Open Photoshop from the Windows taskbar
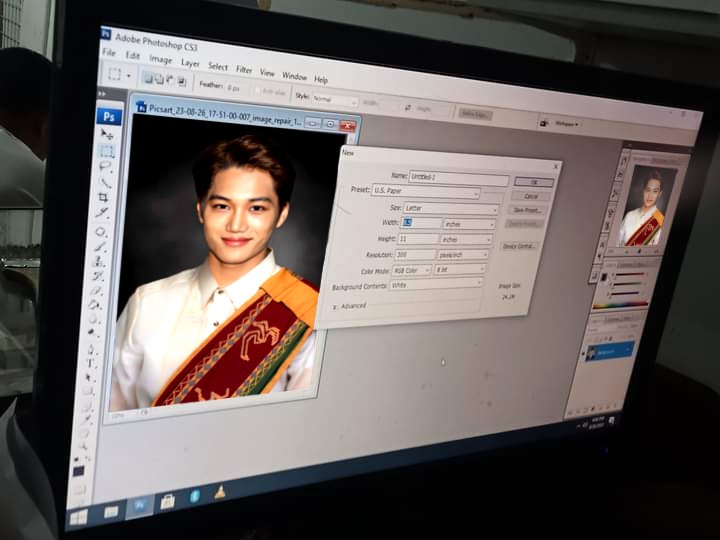The image size is (720, 540). click(x=139, y=505)
